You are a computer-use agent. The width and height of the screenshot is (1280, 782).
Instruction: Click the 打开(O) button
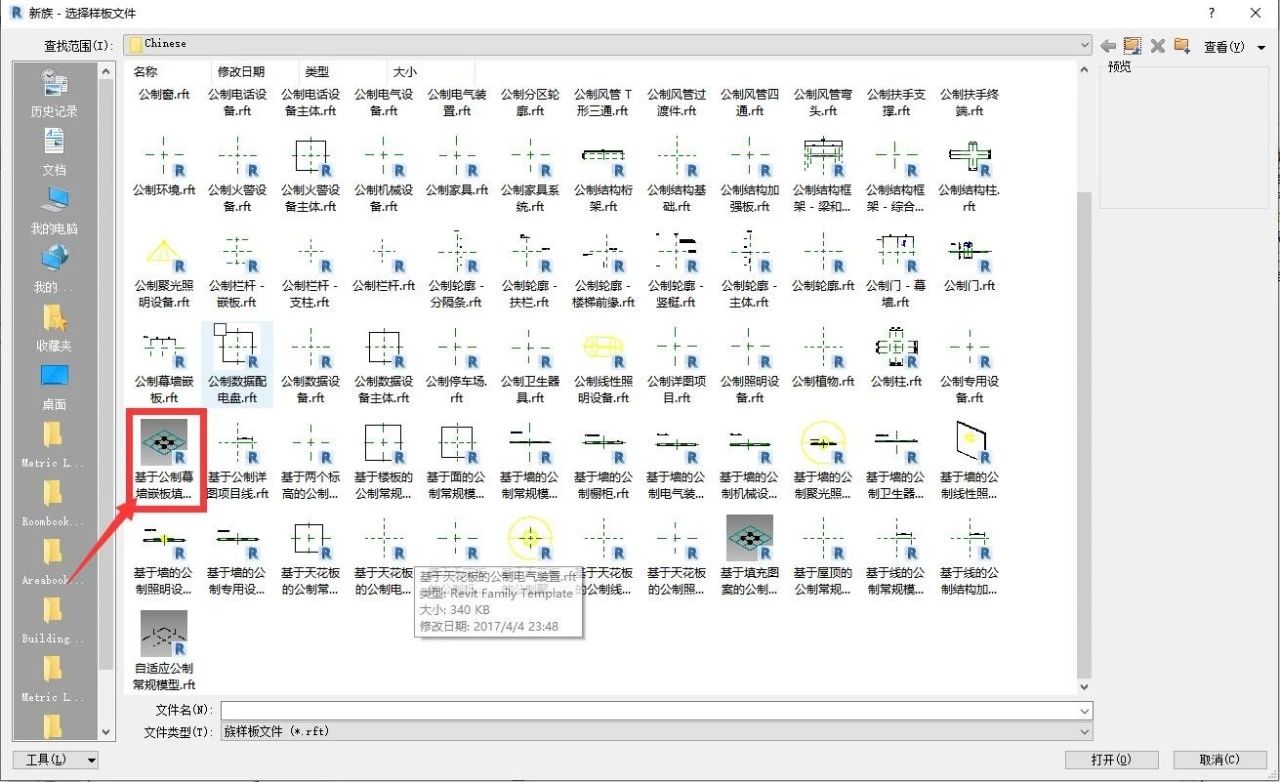click(x=1111, y=760)
